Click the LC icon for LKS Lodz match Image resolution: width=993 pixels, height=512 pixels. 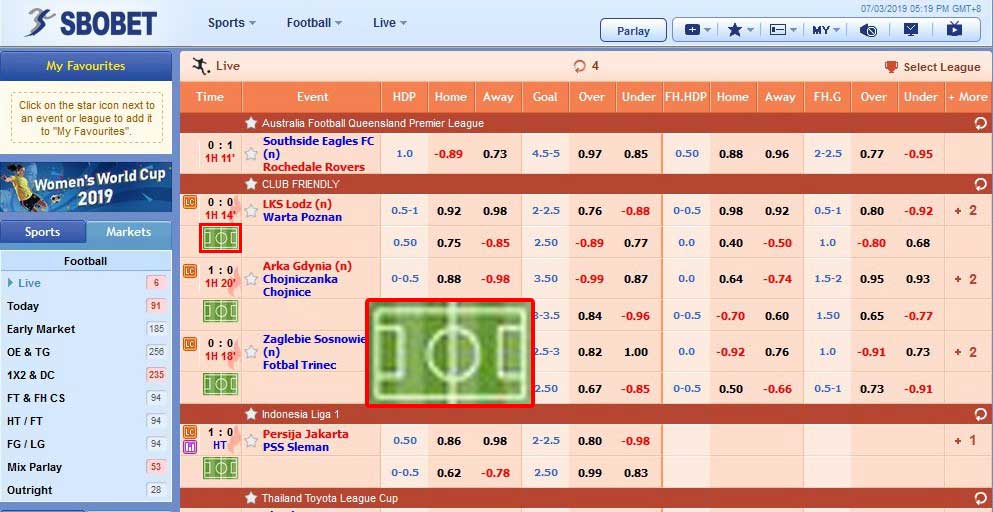[x=189, y=202]
